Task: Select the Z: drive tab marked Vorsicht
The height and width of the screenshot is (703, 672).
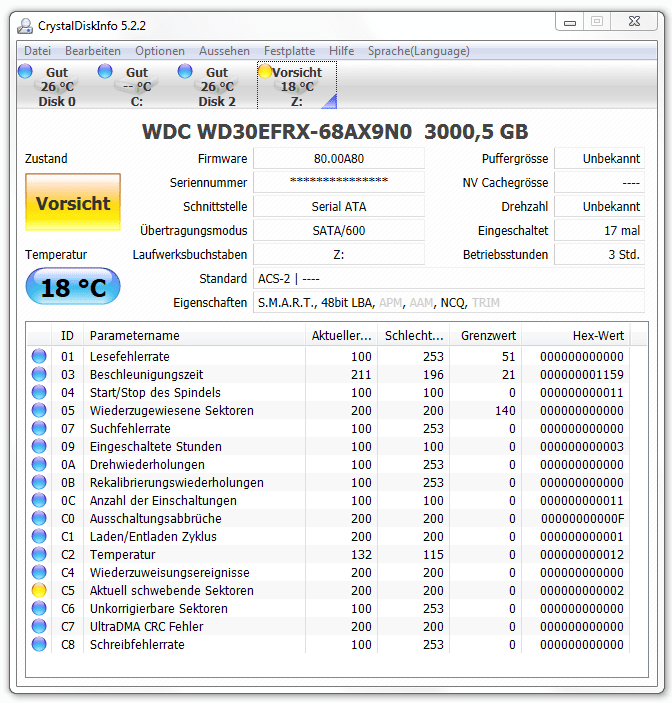Action: tap(297, 86)
